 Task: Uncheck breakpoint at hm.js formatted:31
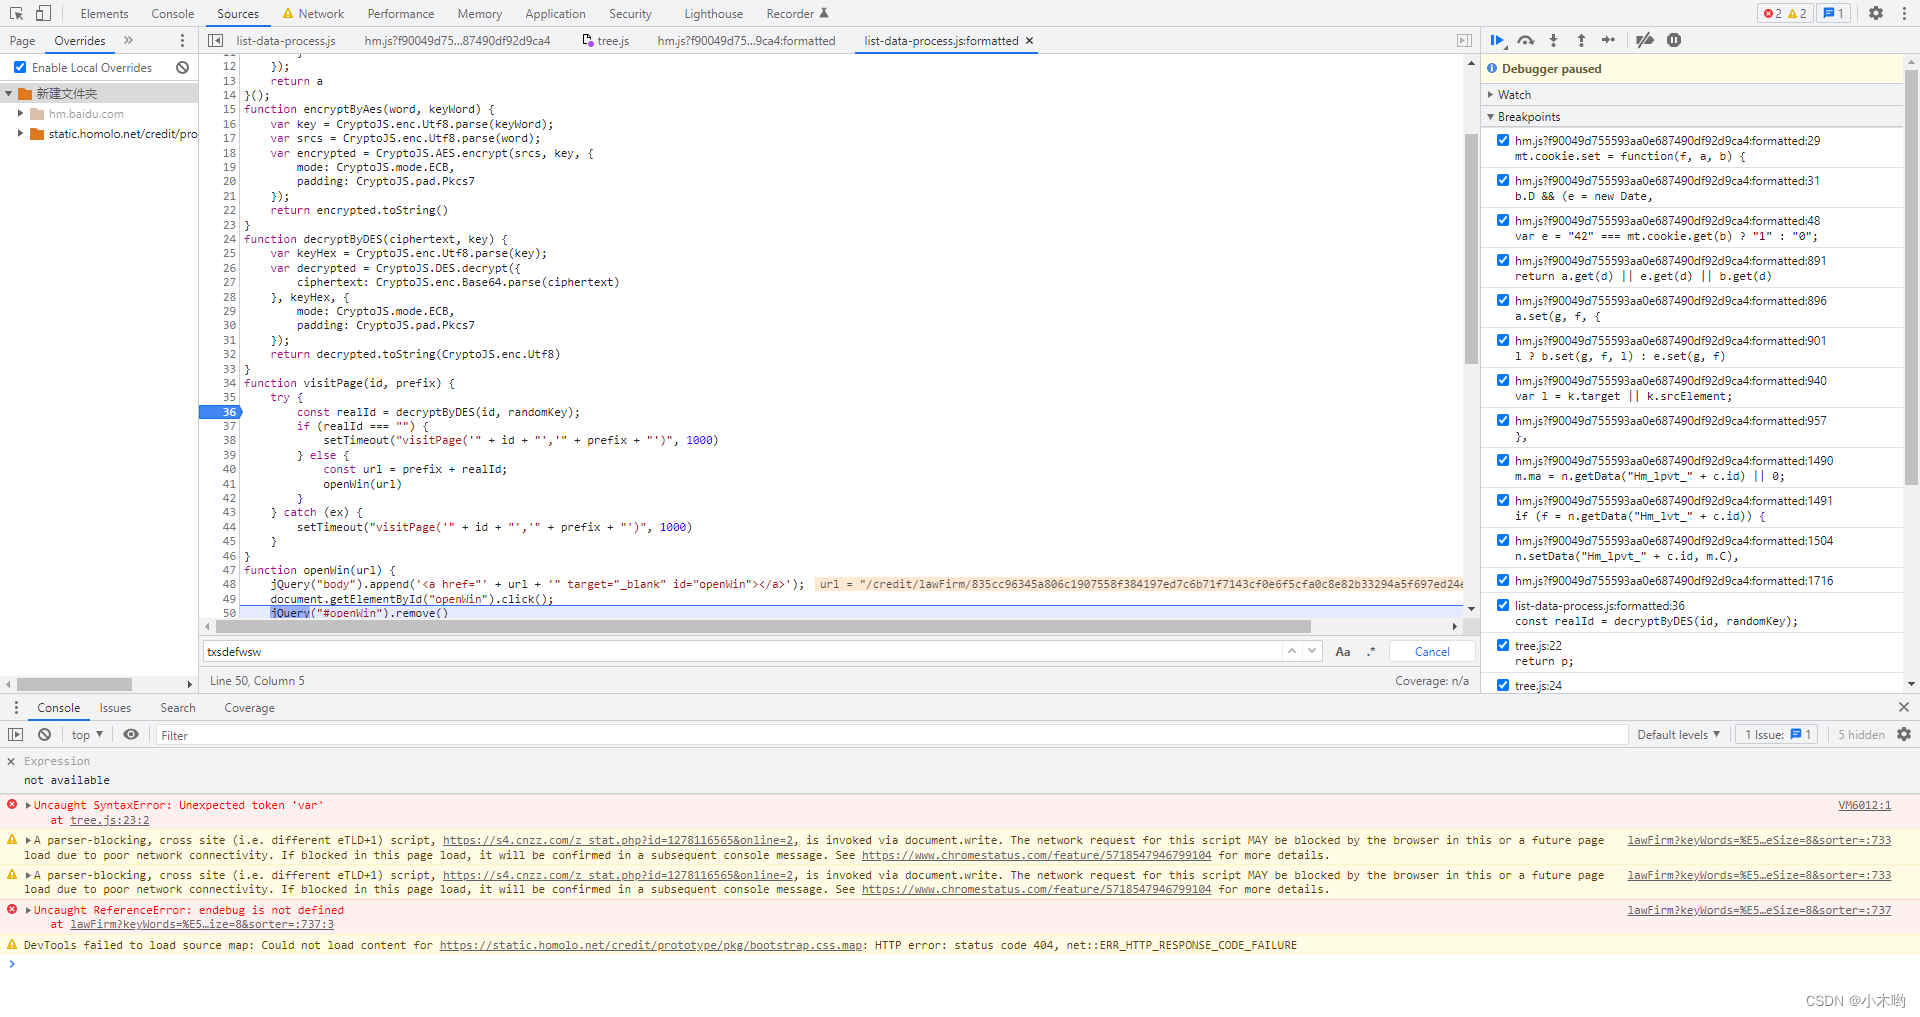click(1503, 180)
